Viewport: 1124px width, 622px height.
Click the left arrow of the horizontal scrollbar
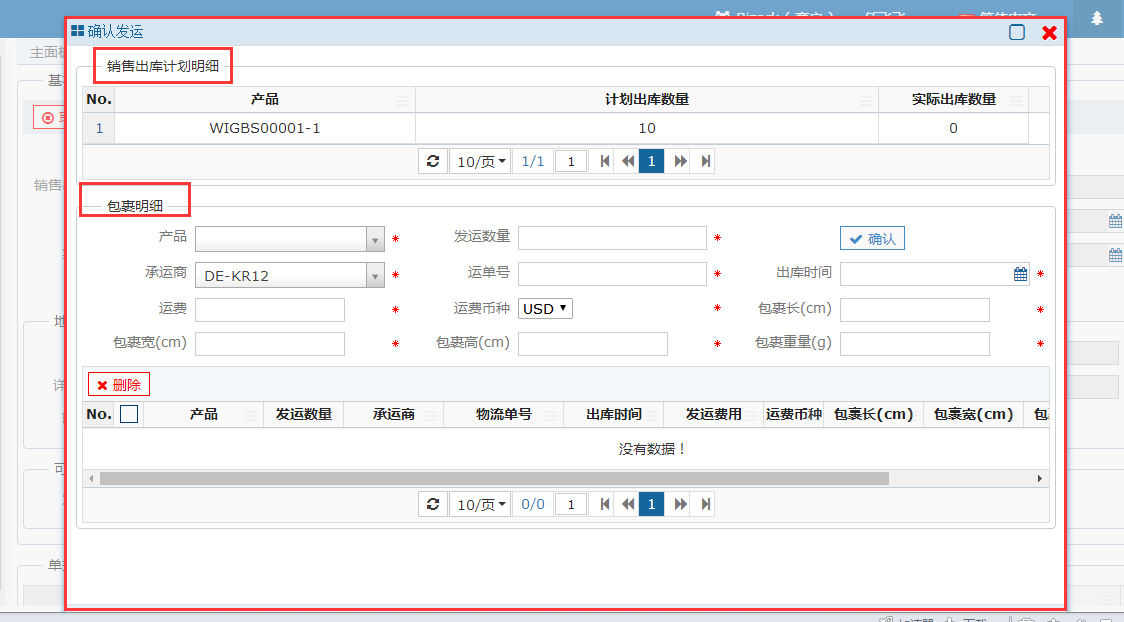(91, 478)
